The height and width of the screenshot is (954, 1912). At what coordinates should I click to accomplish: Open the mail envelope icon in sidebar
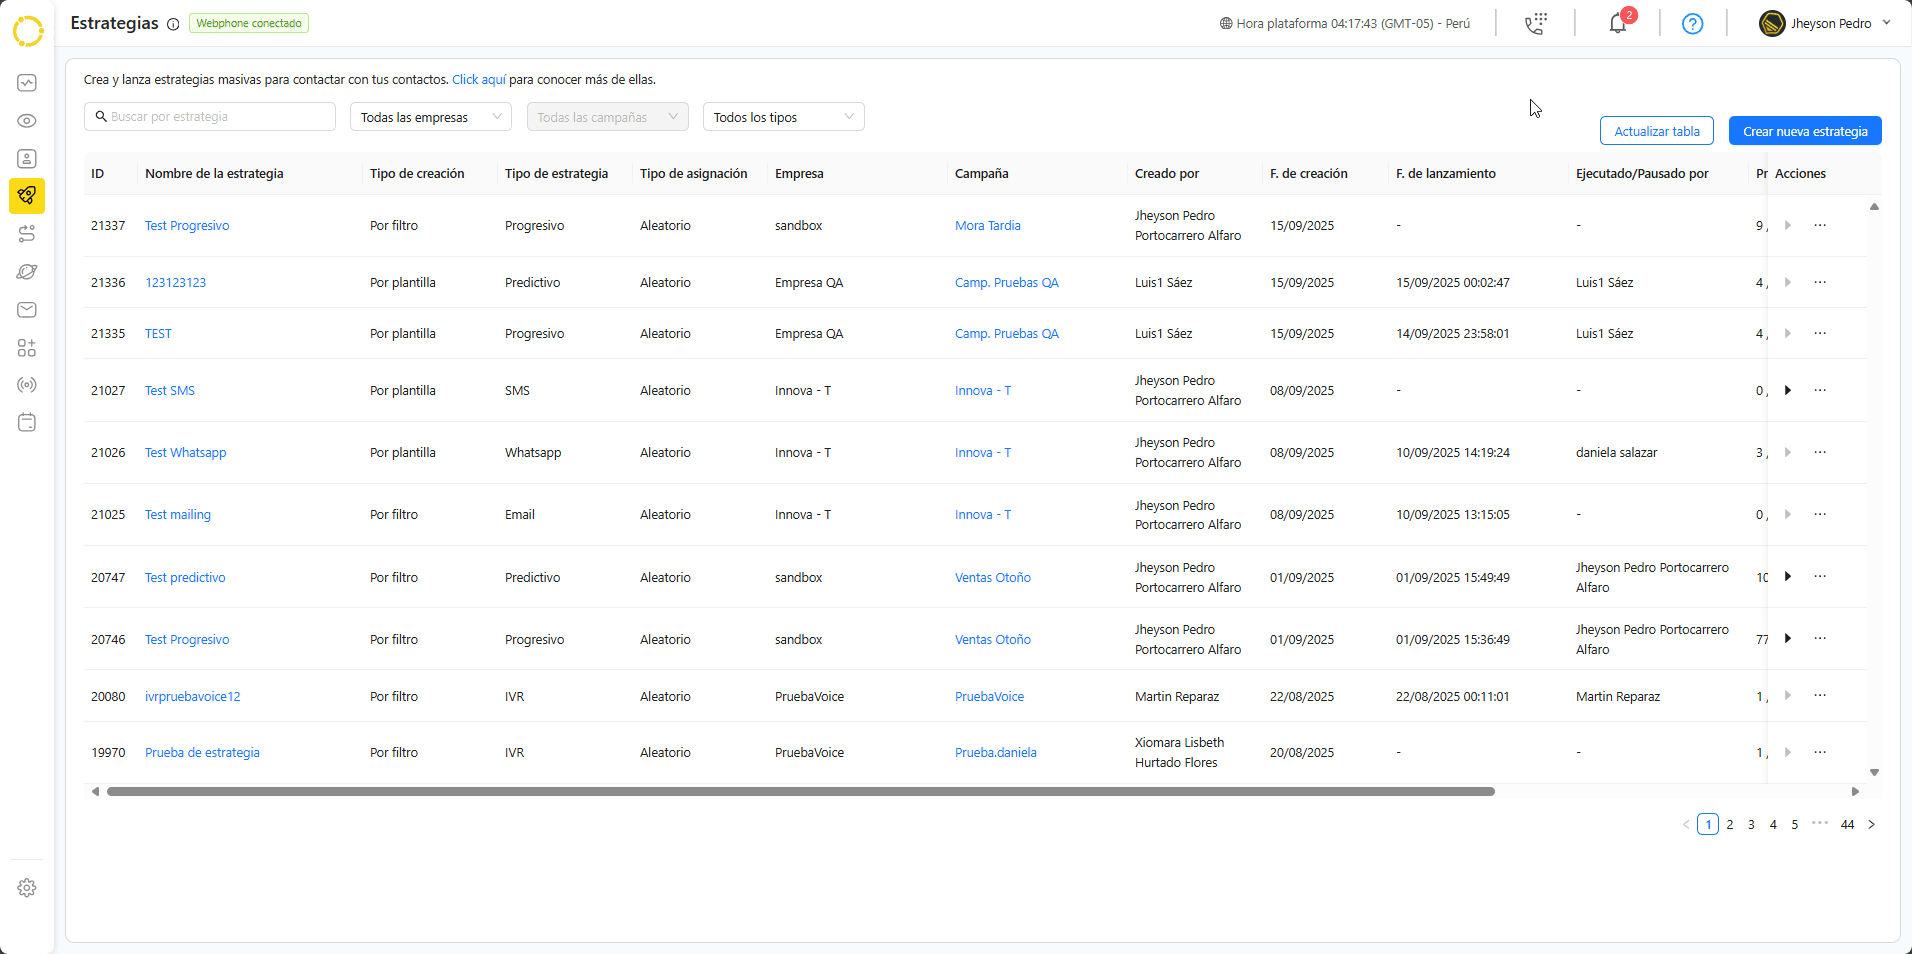coord(27,310)
